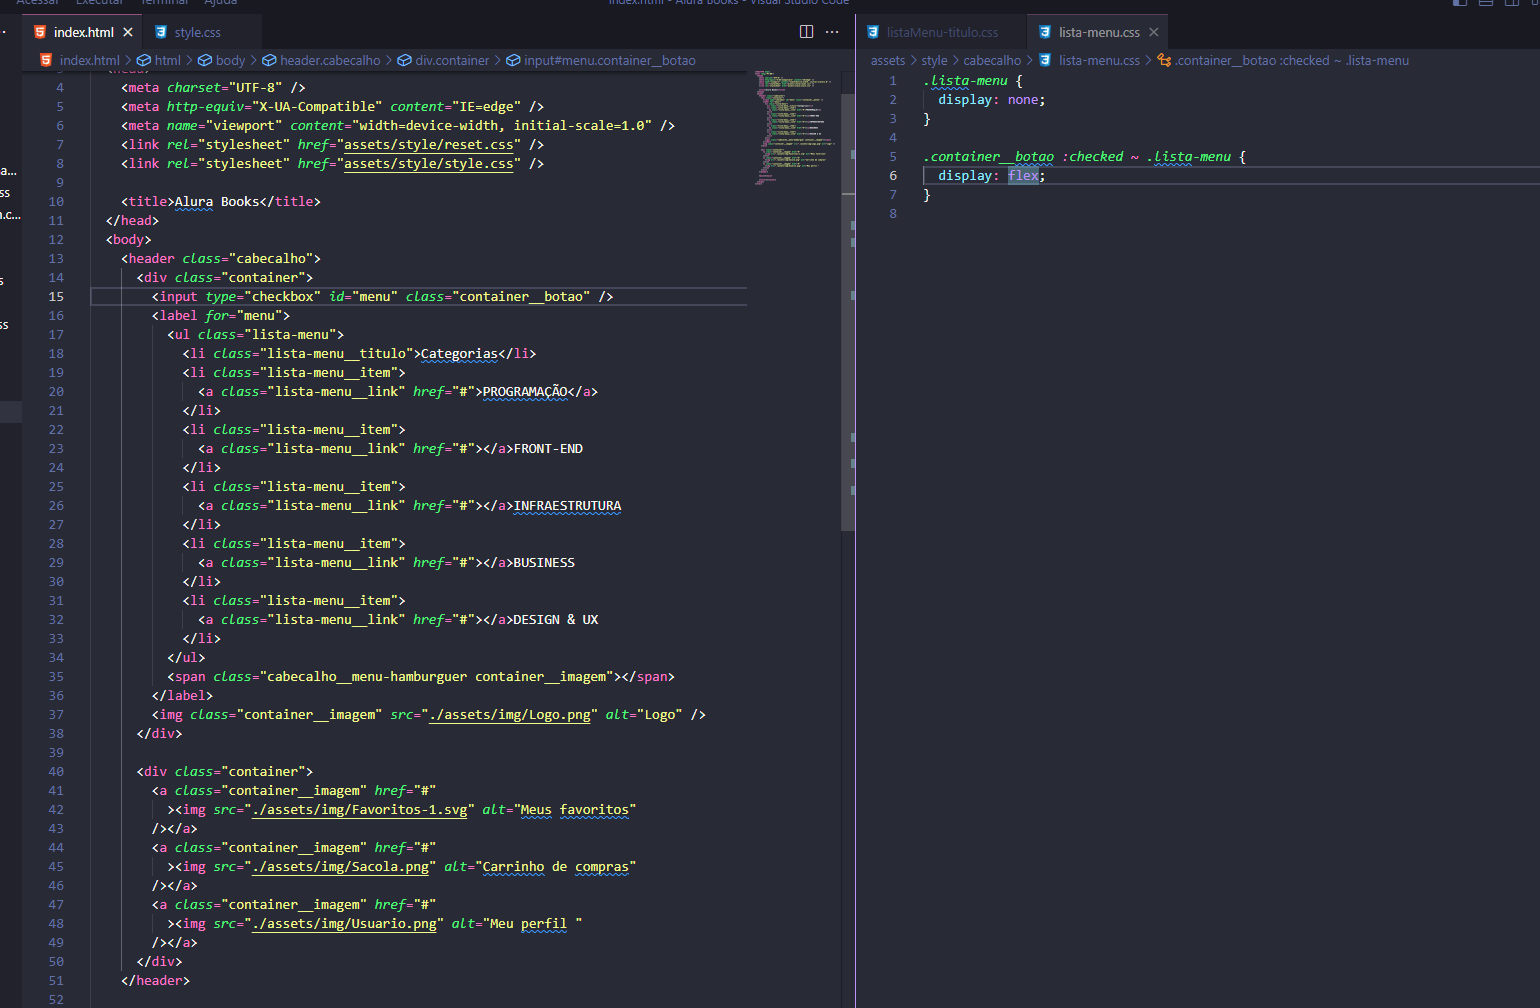
Task: Click 'none' value in .lista-menu rule
Action: coord(1023,100)
